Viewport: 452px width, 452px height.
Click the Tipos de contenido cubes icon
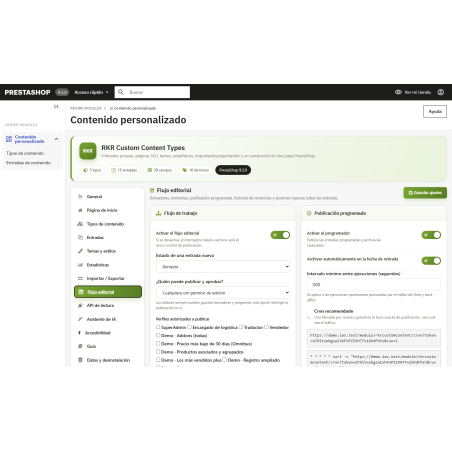[x=80, y=224]
